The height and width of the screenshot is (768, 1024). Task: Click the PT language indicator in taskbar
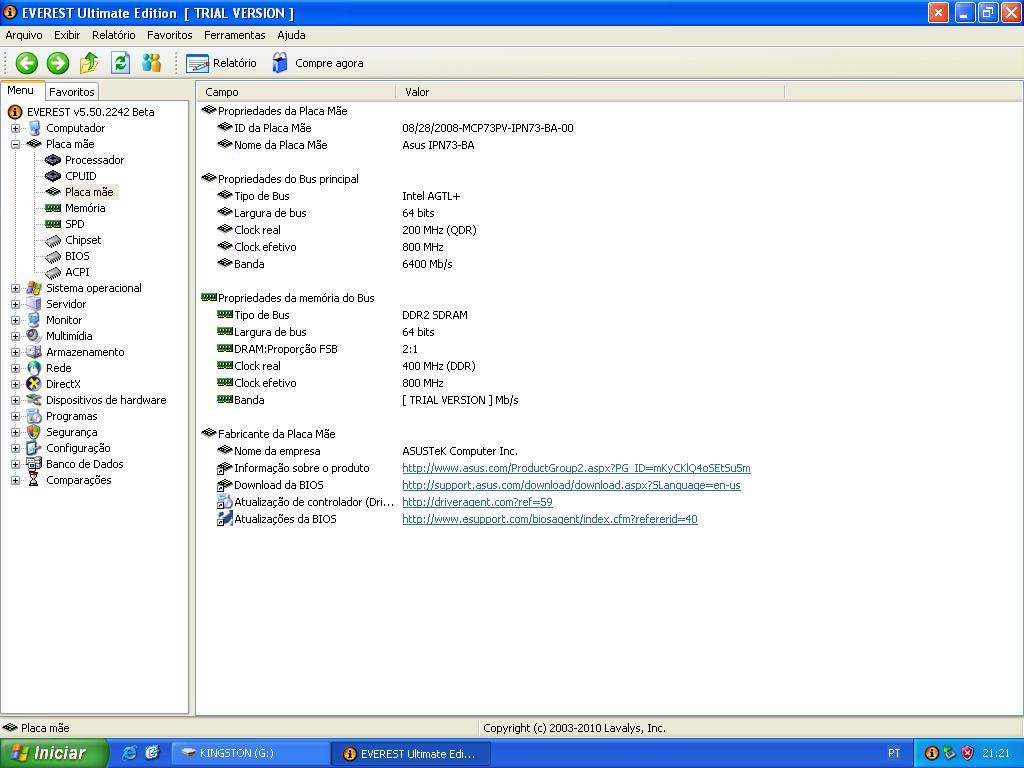[894, 754]
